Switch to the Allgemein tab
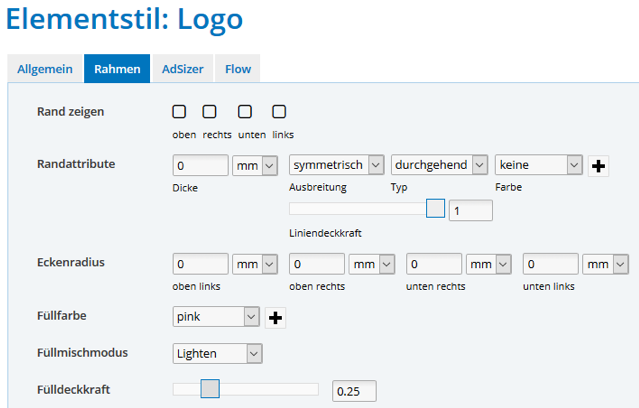This screenshot has width=639, height=408. tap(45, 69)
